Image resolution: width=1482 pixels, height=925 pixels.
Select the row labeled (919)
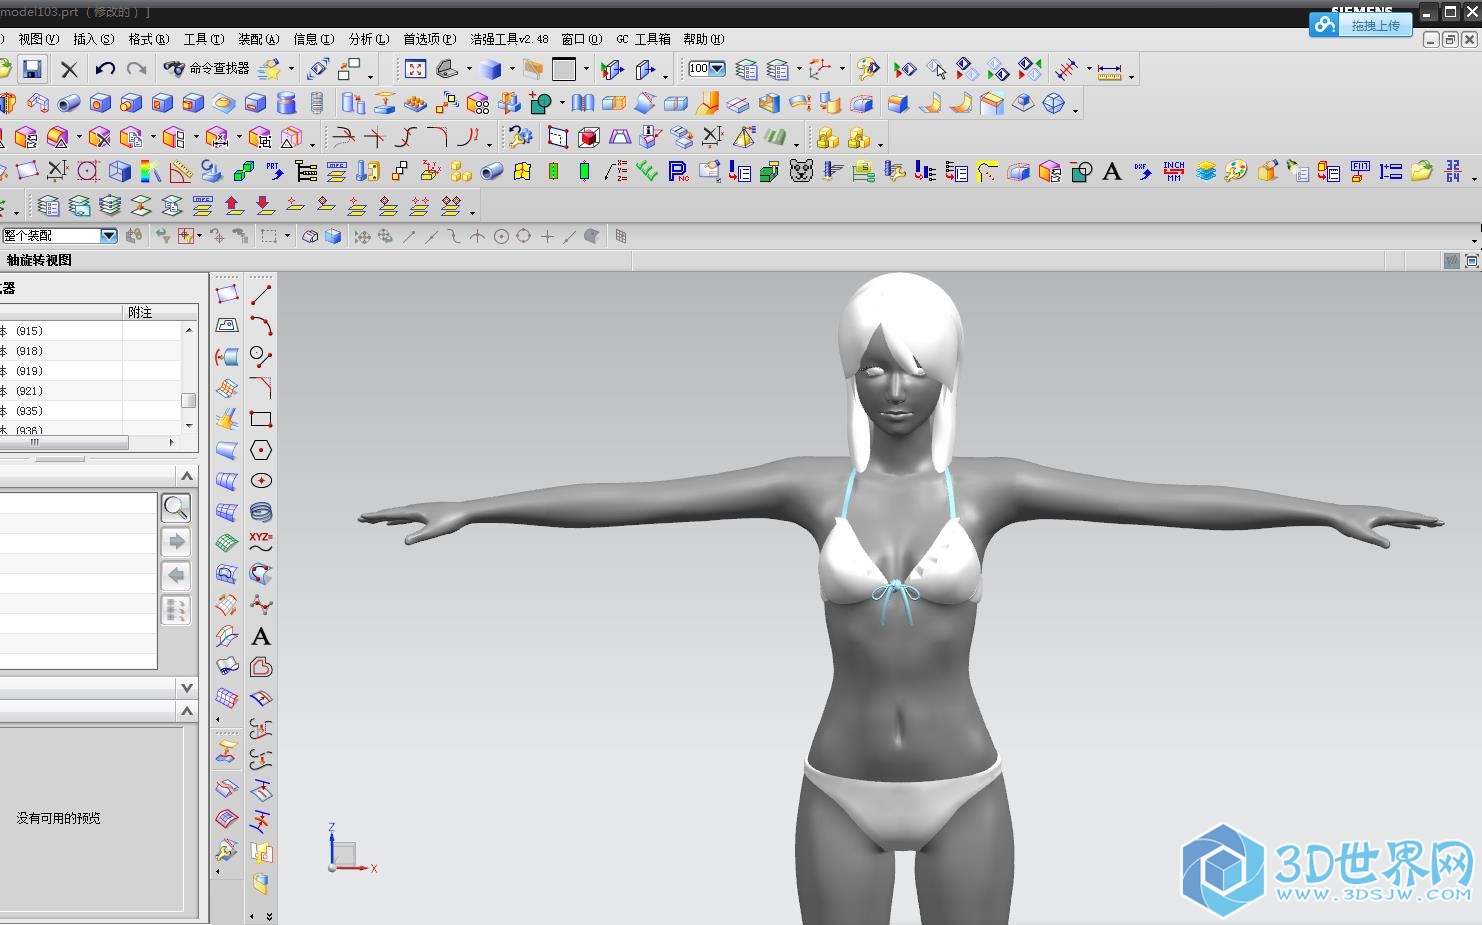[90, 371]
